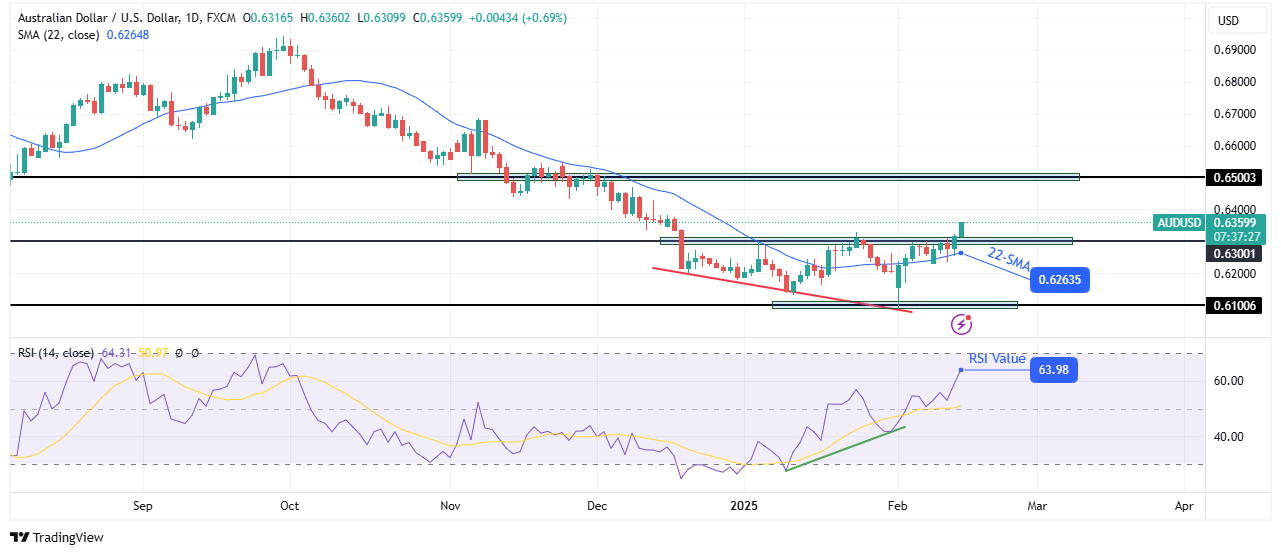Click the 64.31 RSI legend value

(x=117, y=353)
